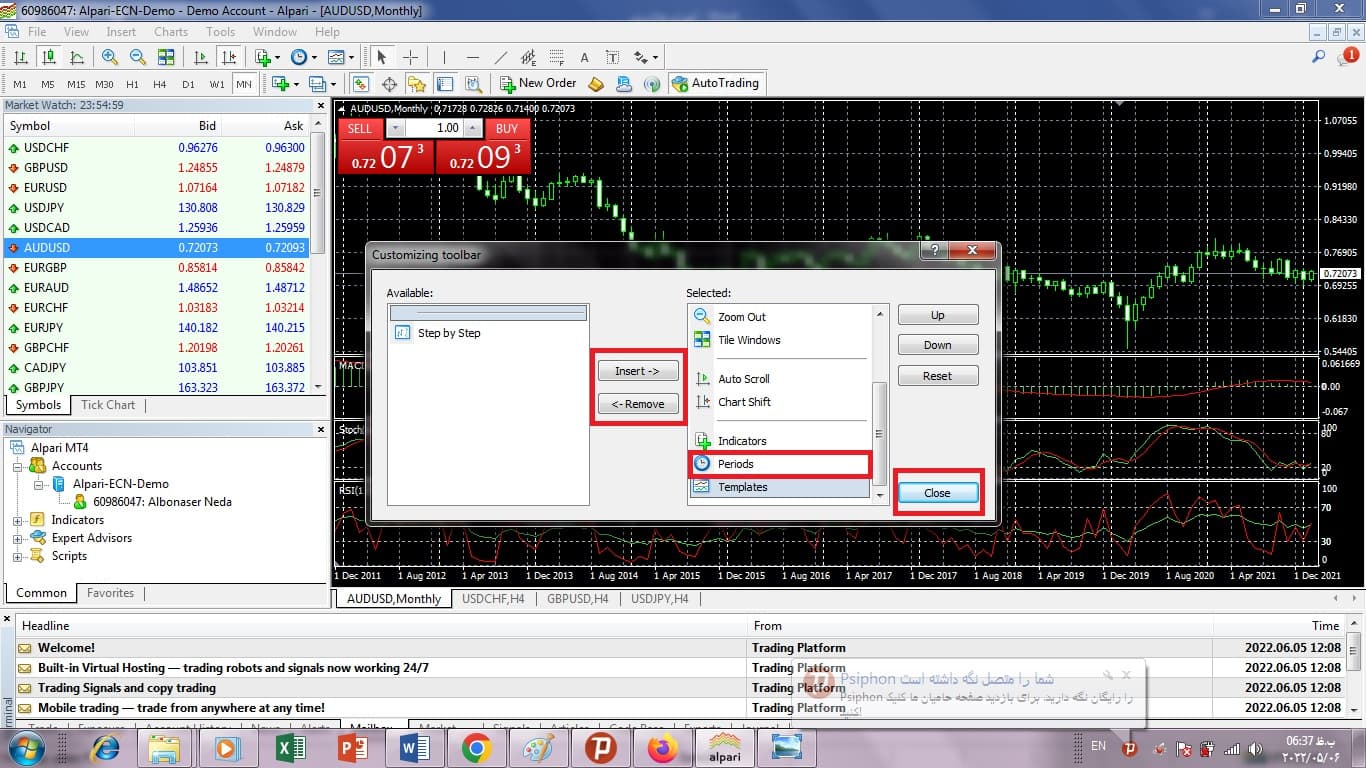Select the line chart icon
1366x768 pixels.
point(76,57)
